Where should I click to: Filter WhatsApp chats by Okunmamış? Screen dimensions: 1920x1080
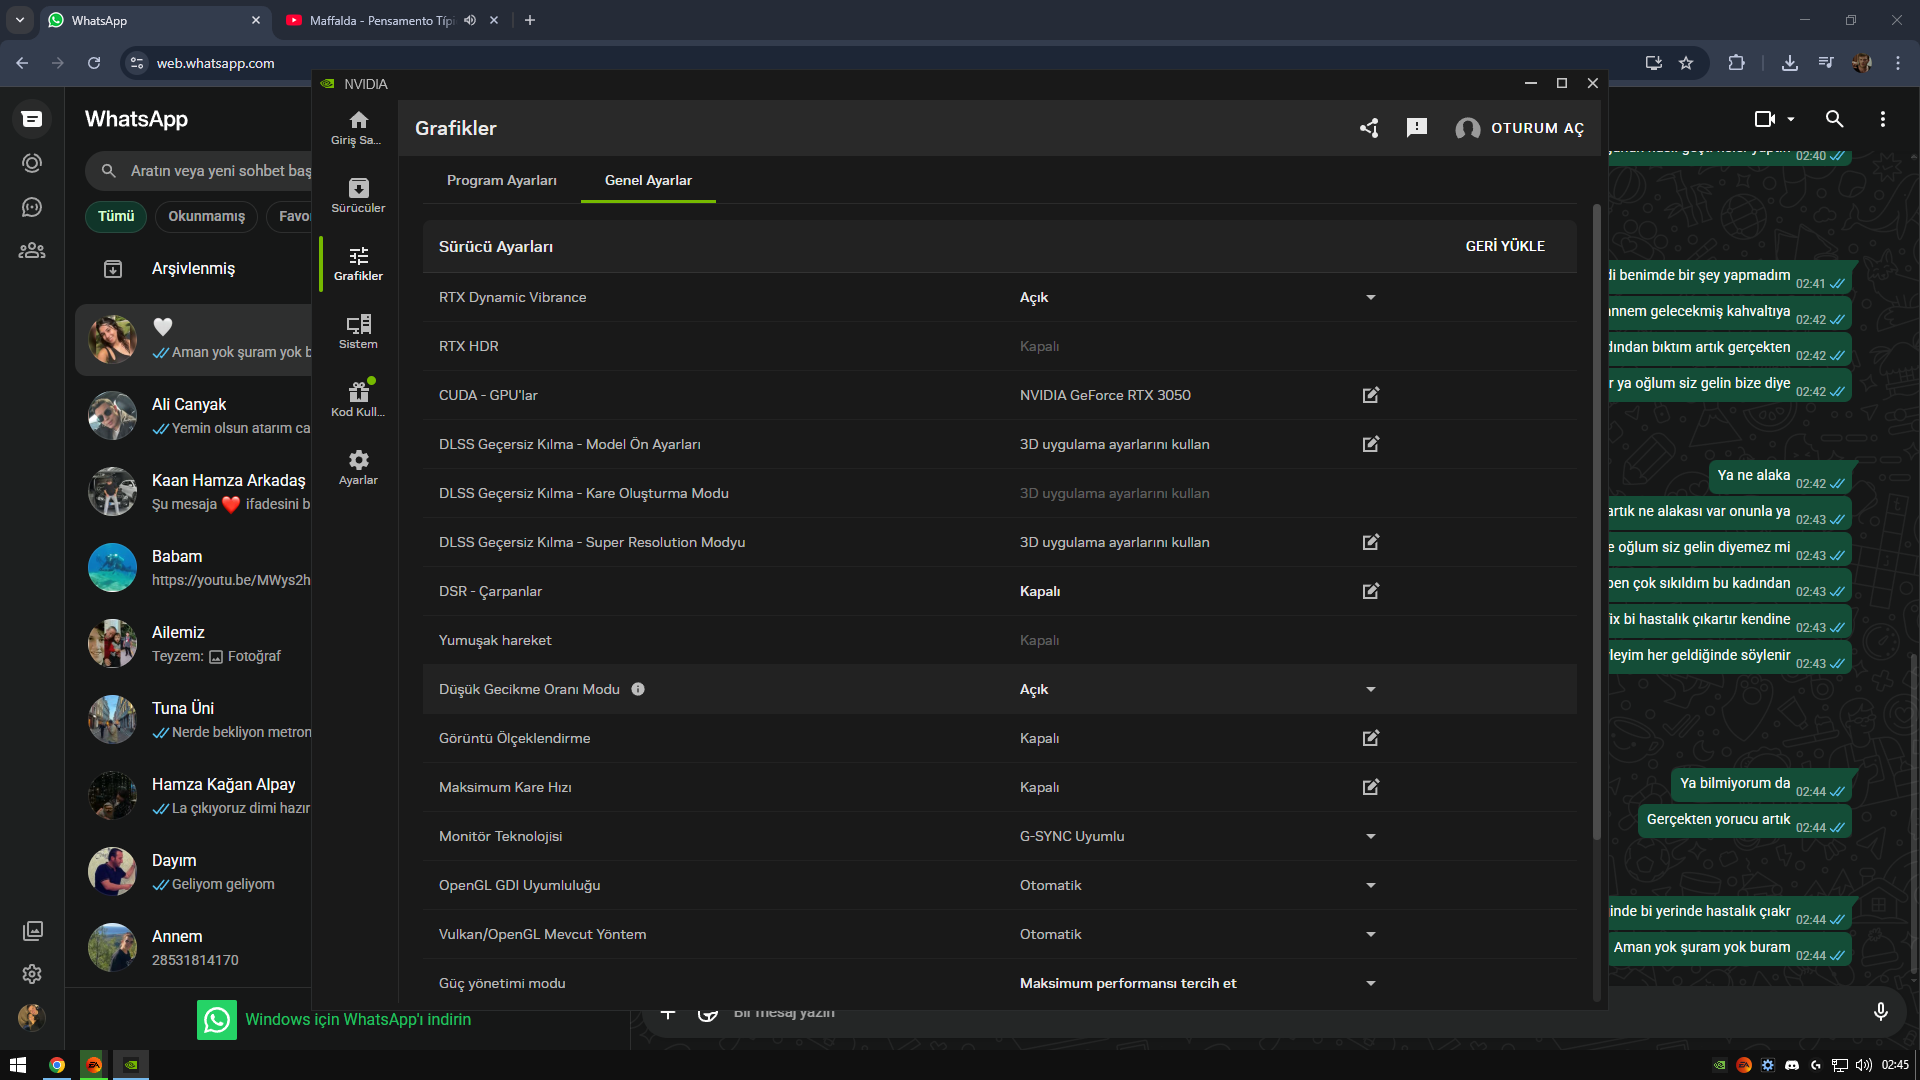(x=206, y=216)
